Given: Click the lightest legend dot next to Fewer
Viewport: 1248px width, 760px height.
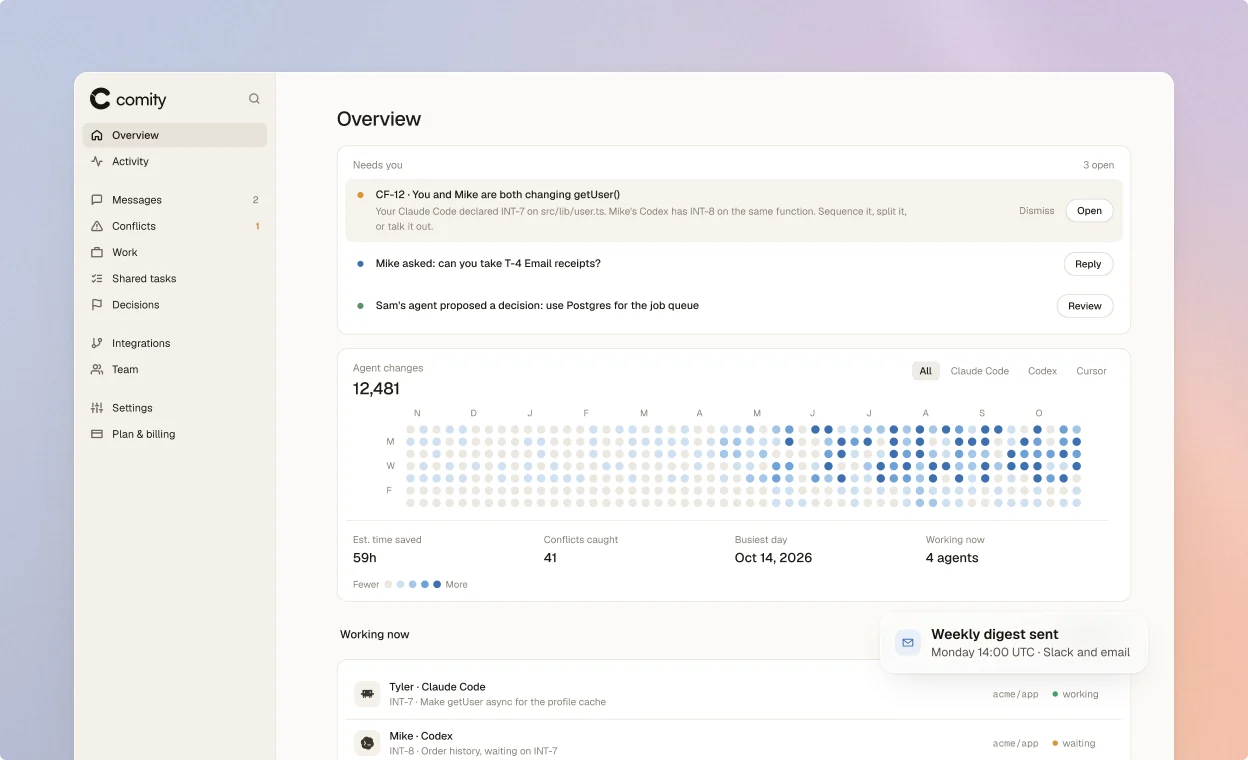Looking at the screenshot, I should click(x=389, y=584).
